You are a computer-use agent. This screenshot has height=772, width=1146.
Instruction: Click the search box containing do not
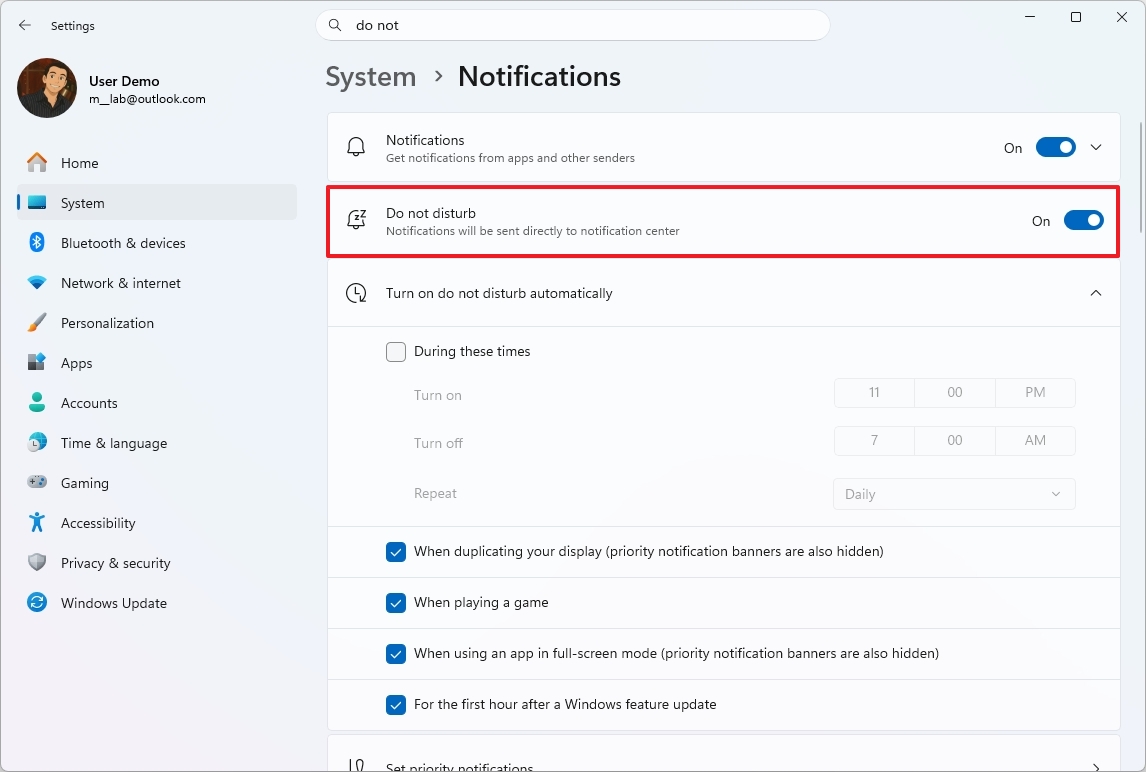point(573,25)
